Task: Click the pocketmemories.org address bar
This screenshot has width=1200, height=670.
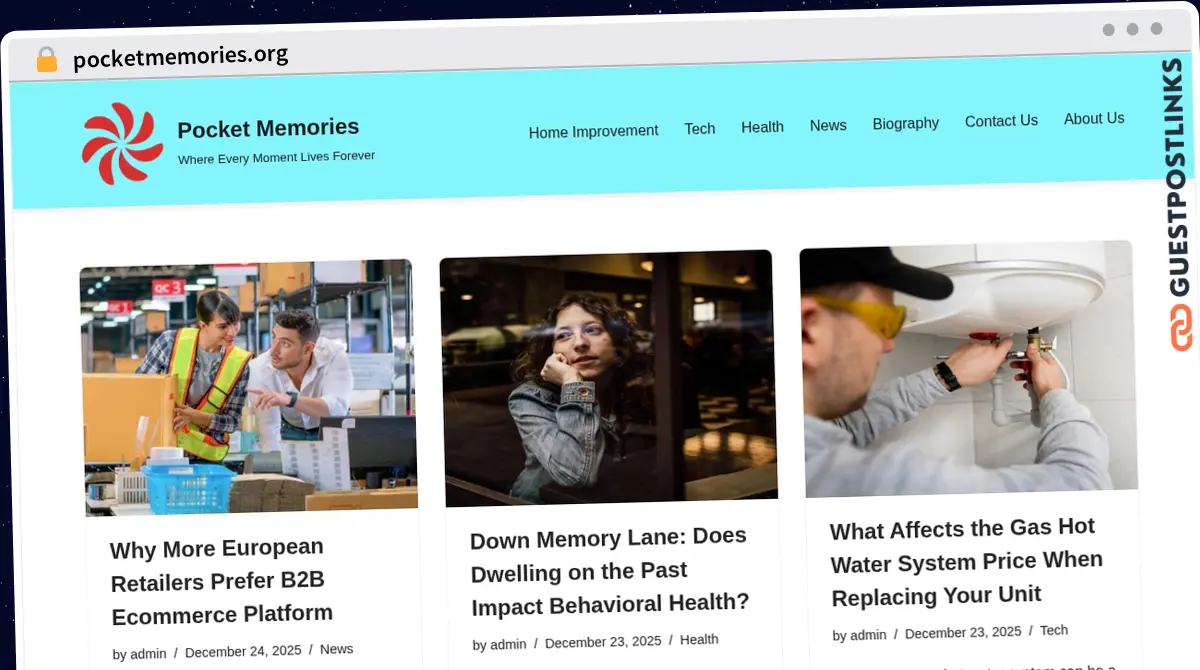Action: [x=181, y=56]
